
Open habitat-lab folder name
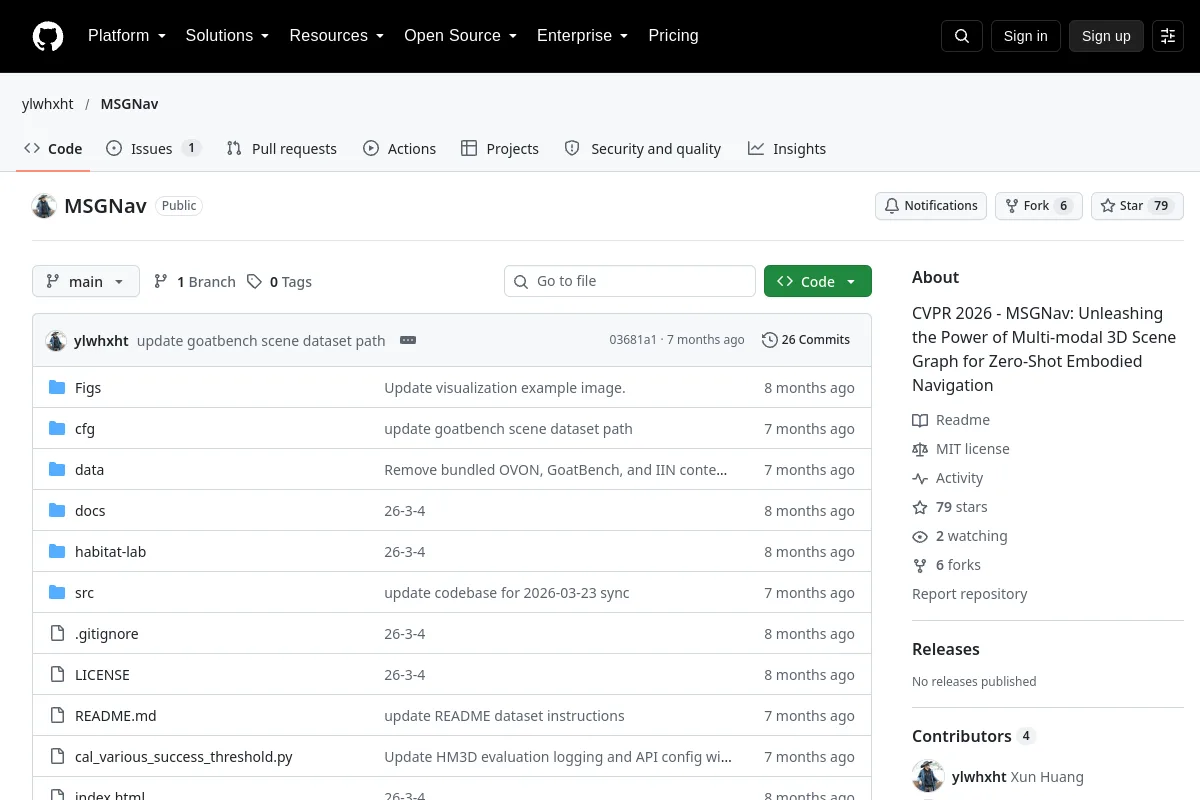111,552
